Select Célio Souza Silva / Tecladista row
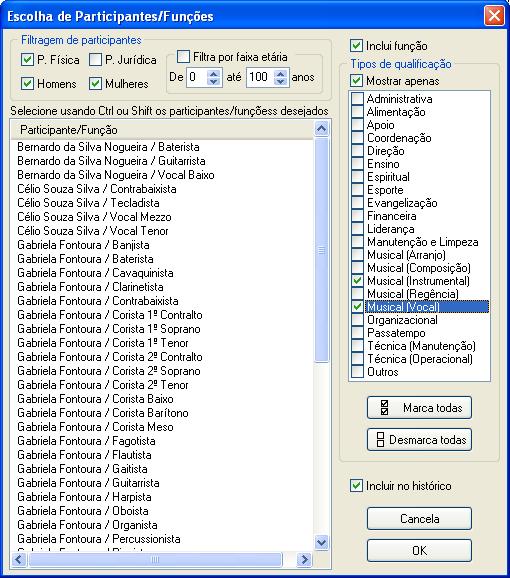The height and width of the screenshot is (578, 510). point(162,203)
